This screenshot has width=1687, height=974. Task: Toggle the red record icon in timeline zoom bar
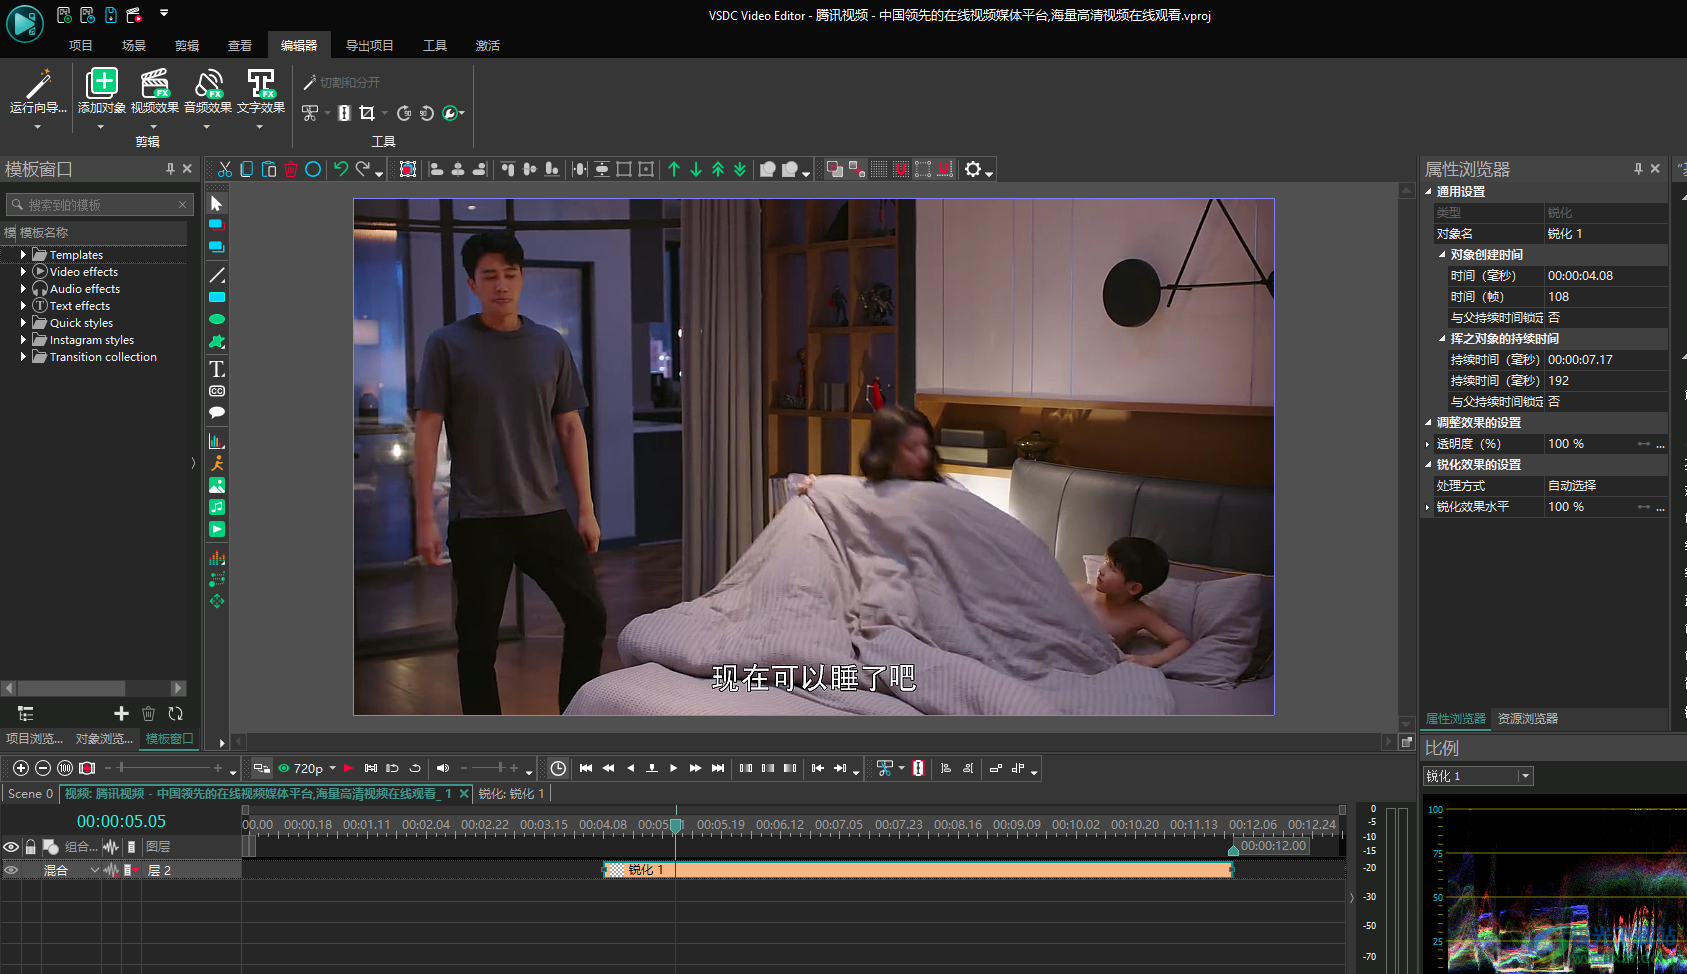pyautogui.click(x=87, y=768)
